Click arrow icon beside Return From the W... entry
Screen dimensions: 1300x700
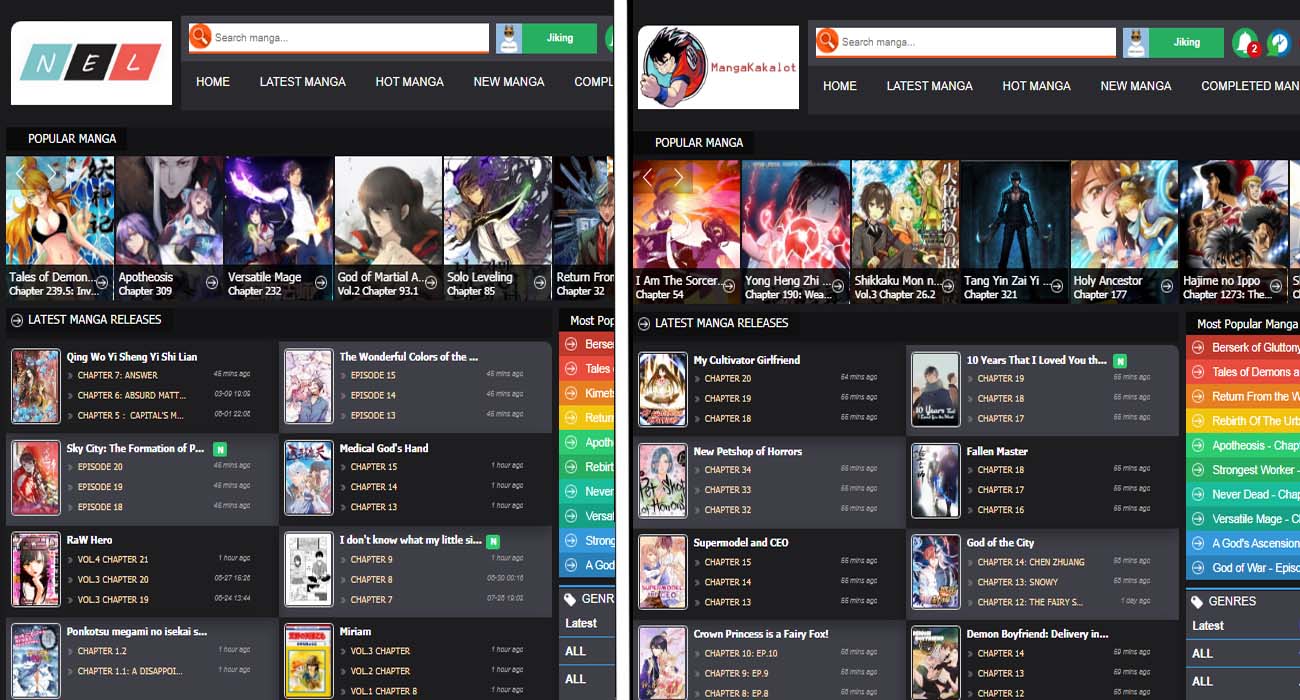[x=1198, y=396]
